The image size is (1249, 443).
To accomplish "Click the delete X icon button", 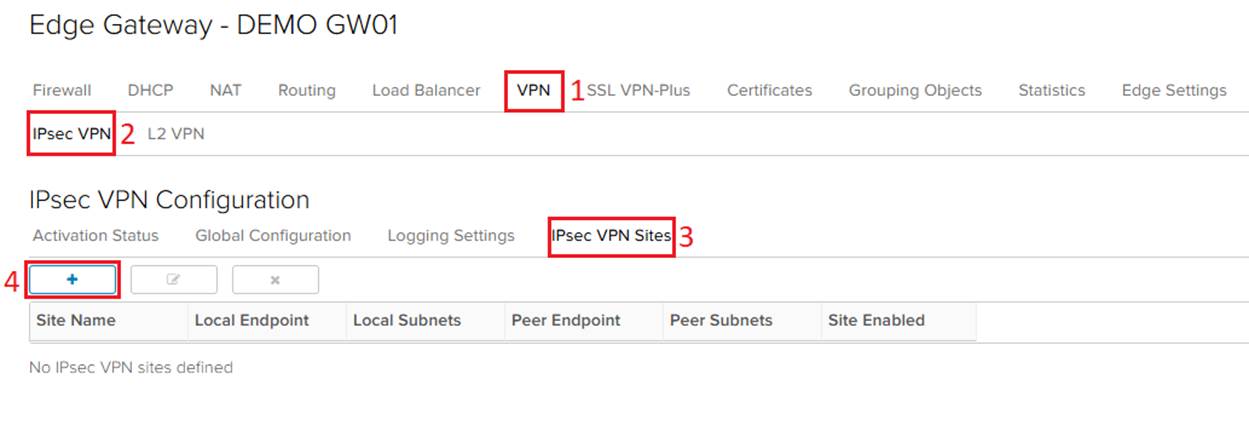I will pos(275,280).
